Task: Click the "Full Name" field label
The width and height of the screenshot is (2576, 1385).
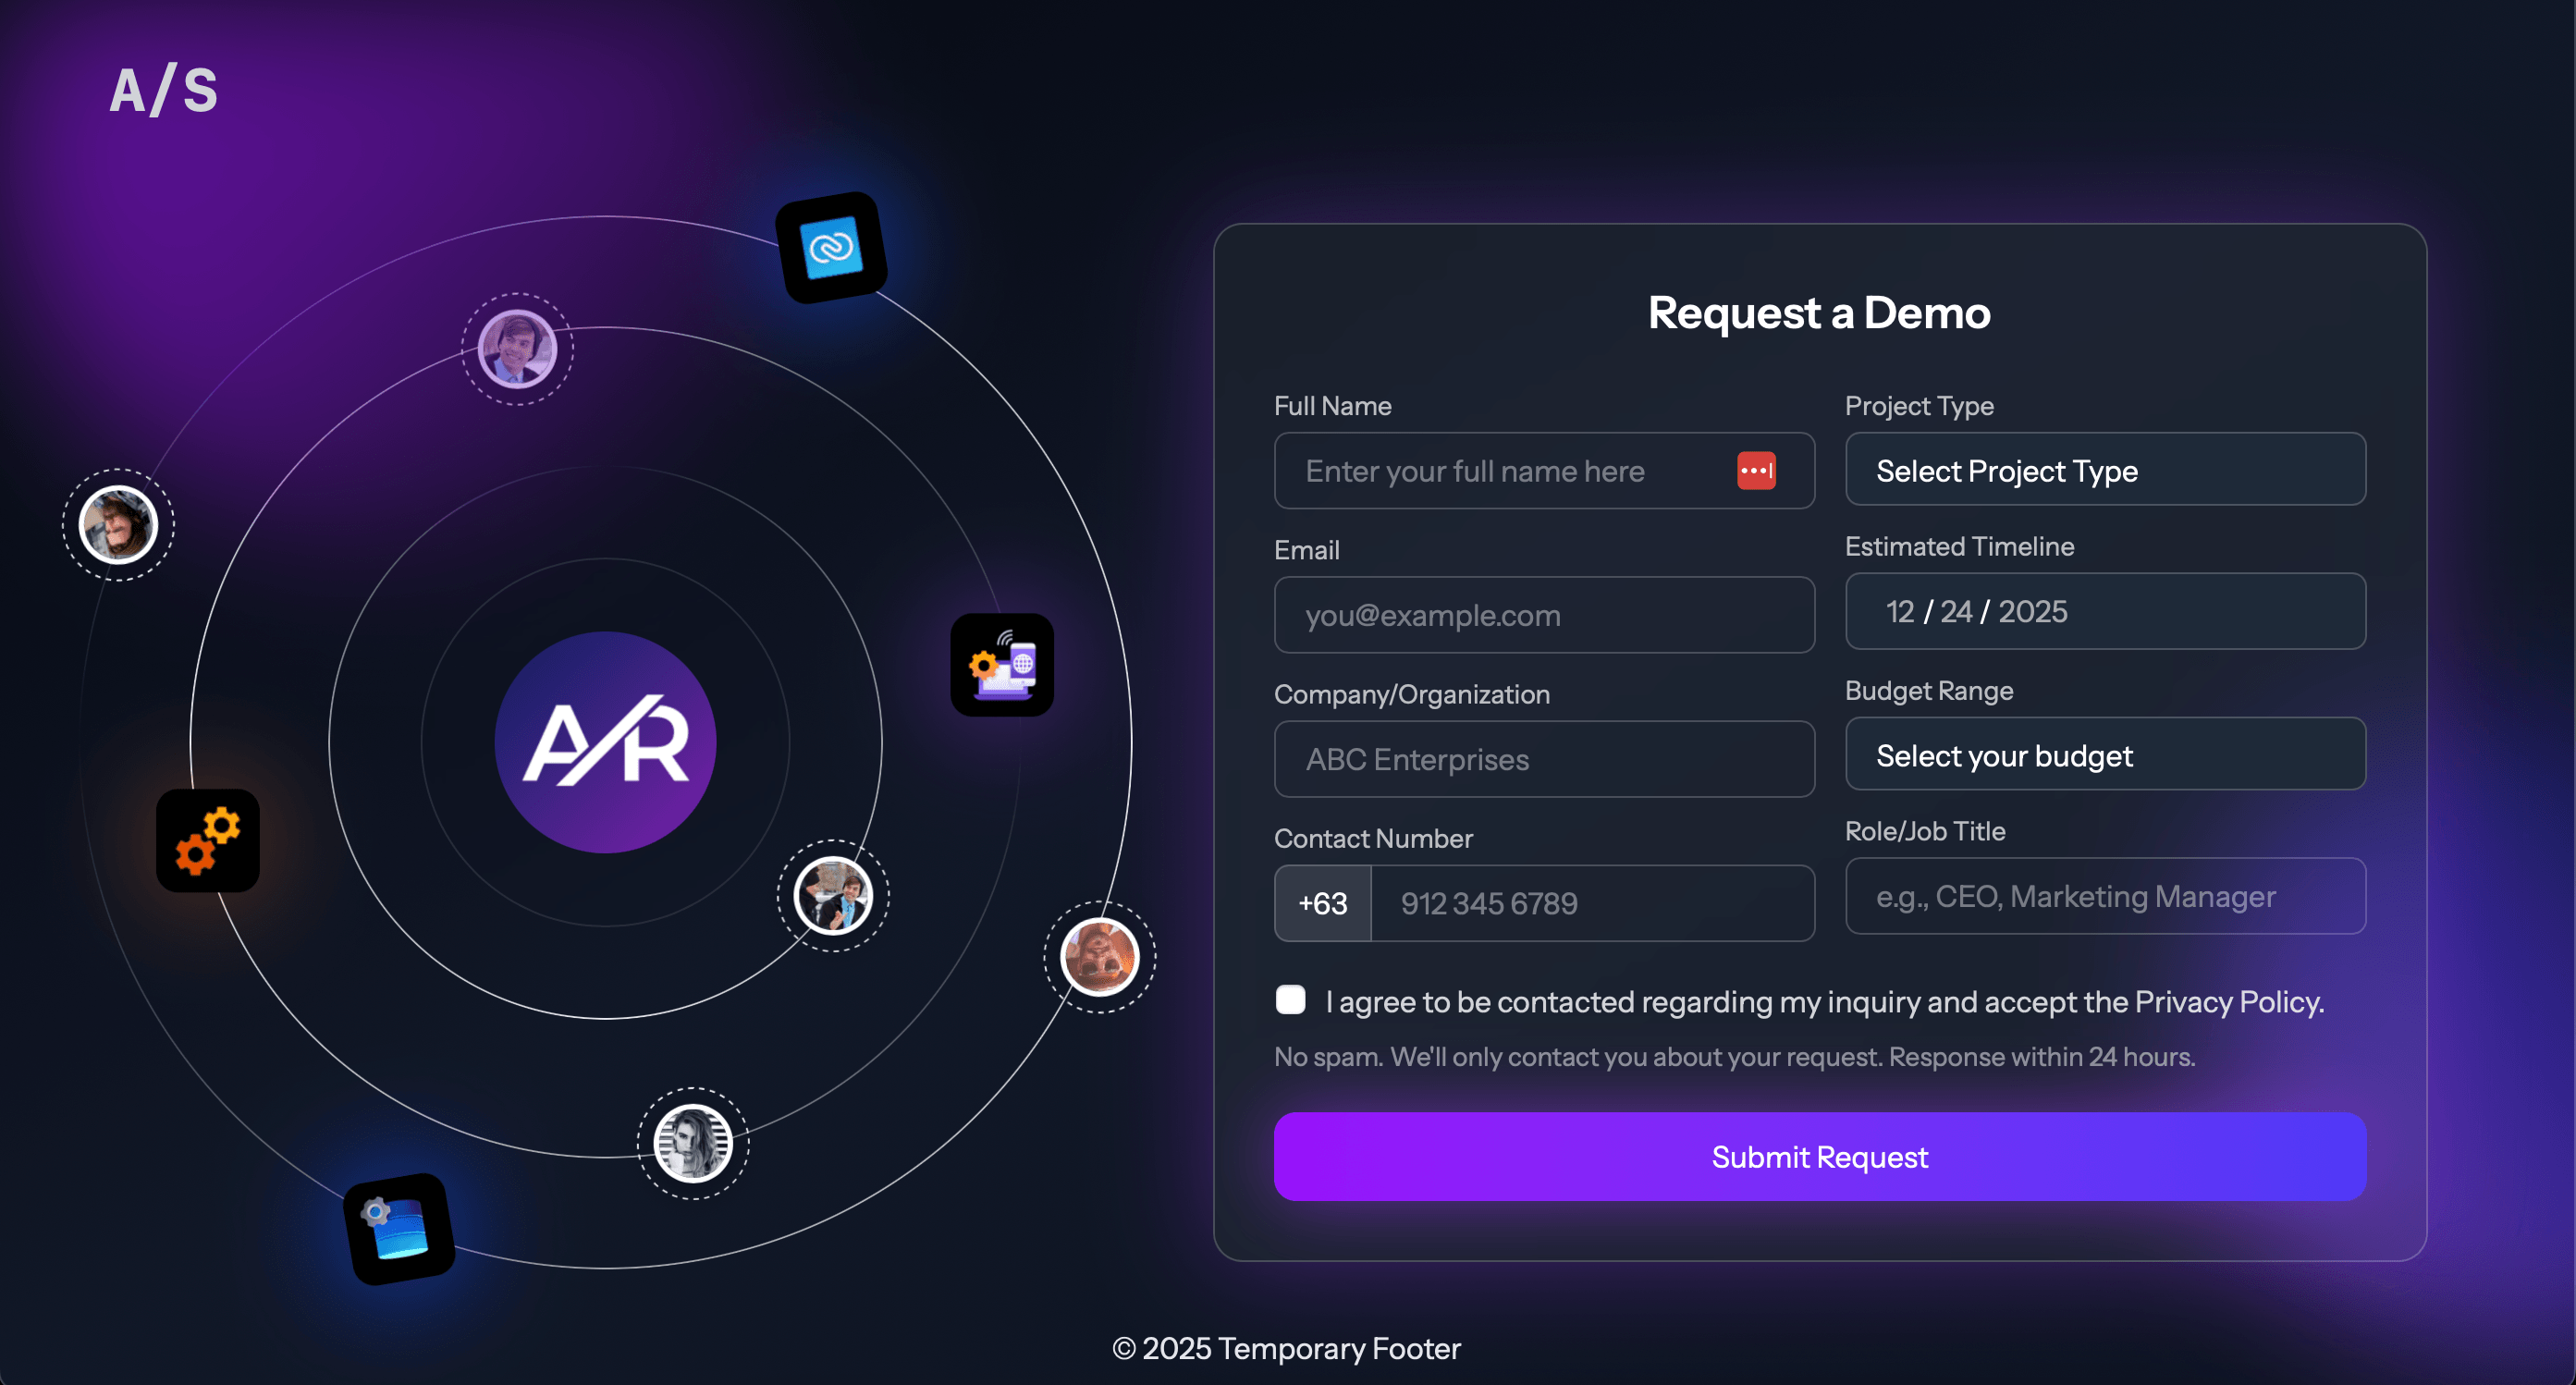Action: click(x=1332, y=406)
